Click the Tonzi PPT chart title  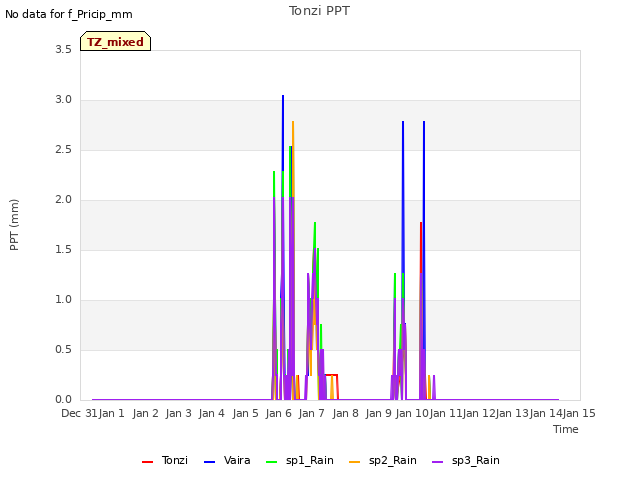(319, 11)
